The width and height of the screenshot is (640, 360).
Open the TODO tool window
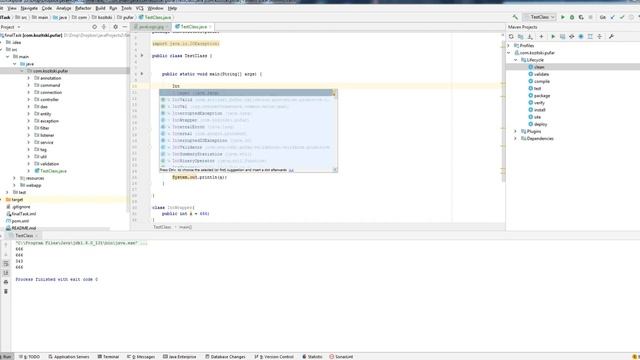(x=29, y=357)
